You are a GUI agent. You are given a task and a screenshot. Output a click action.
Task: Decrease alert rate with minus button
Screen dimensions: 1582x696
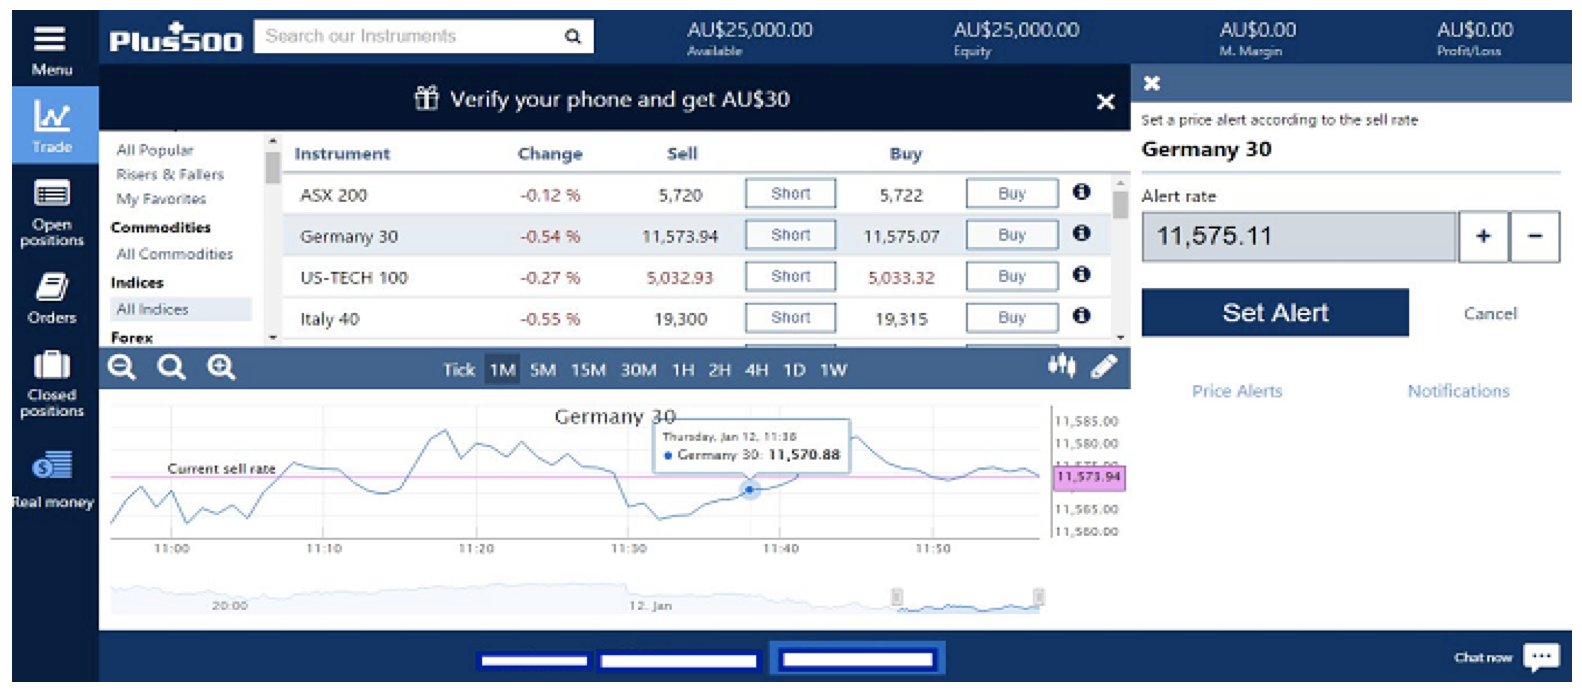tap(1535, 237)
